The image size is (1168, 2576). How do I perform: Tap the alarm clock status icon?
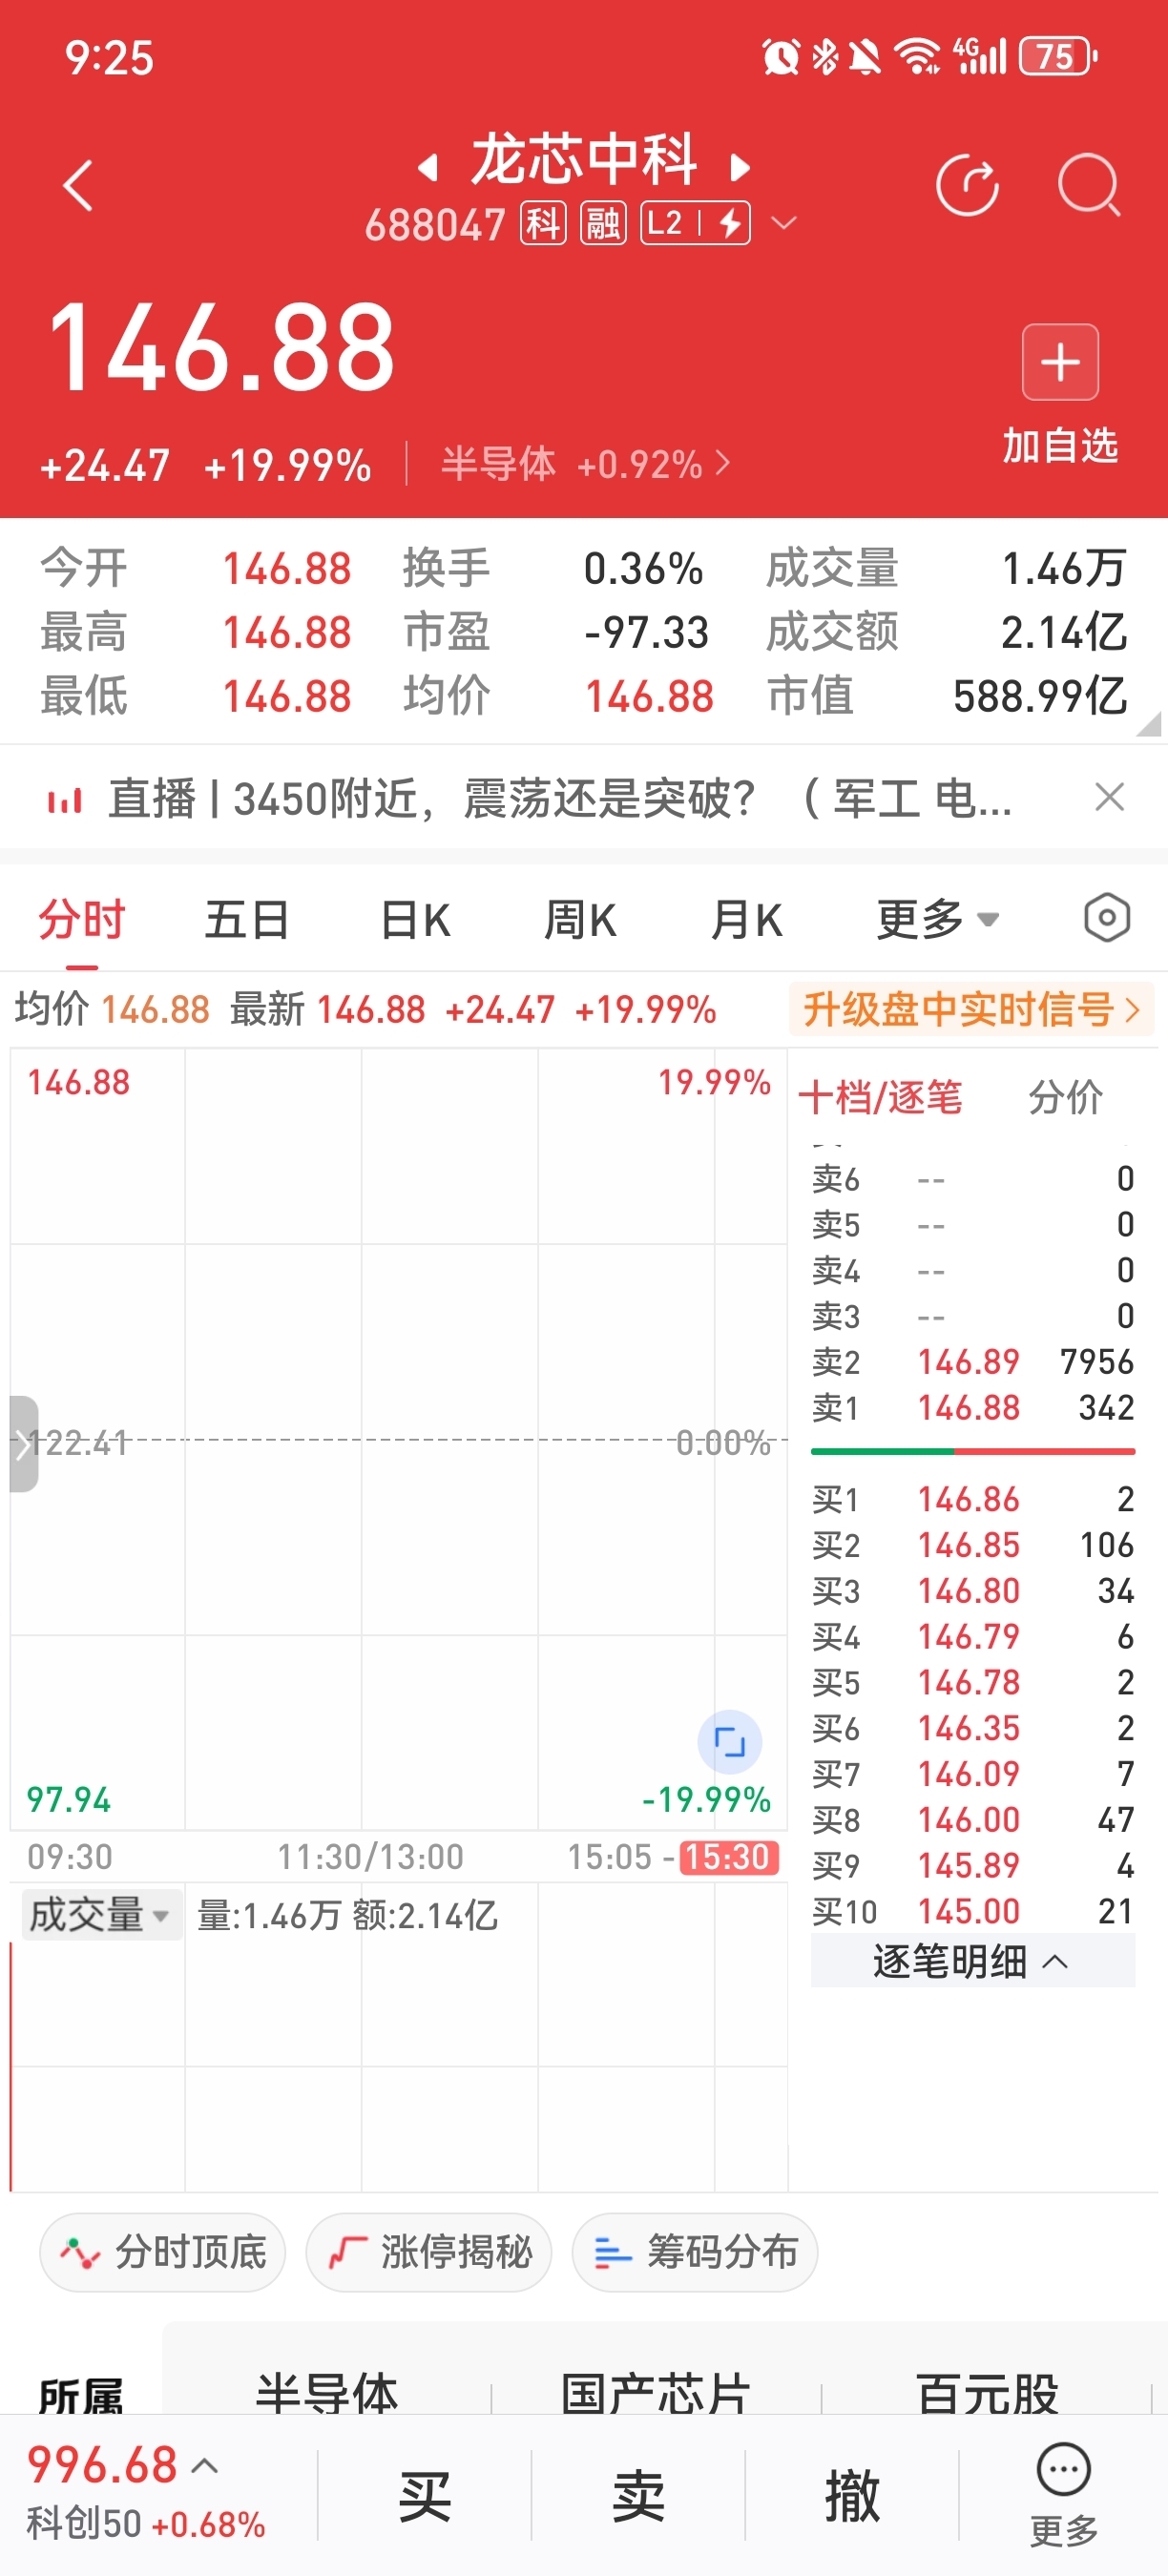pos(781,56)
